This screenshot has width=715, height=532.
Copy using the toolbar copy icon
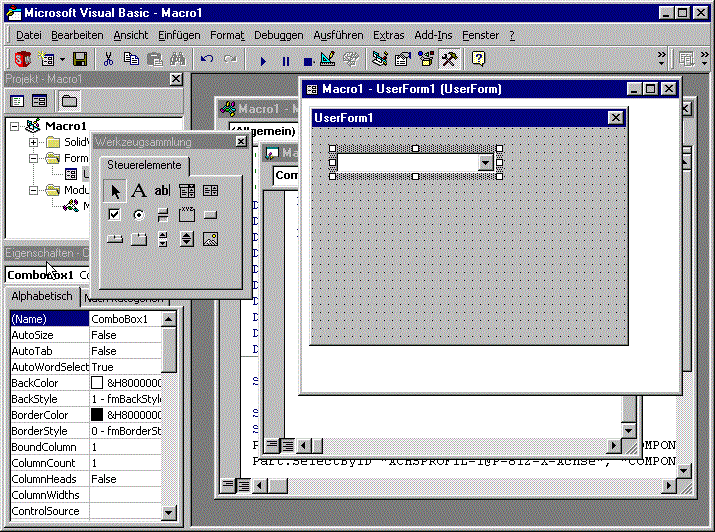[x=131, y=59]
